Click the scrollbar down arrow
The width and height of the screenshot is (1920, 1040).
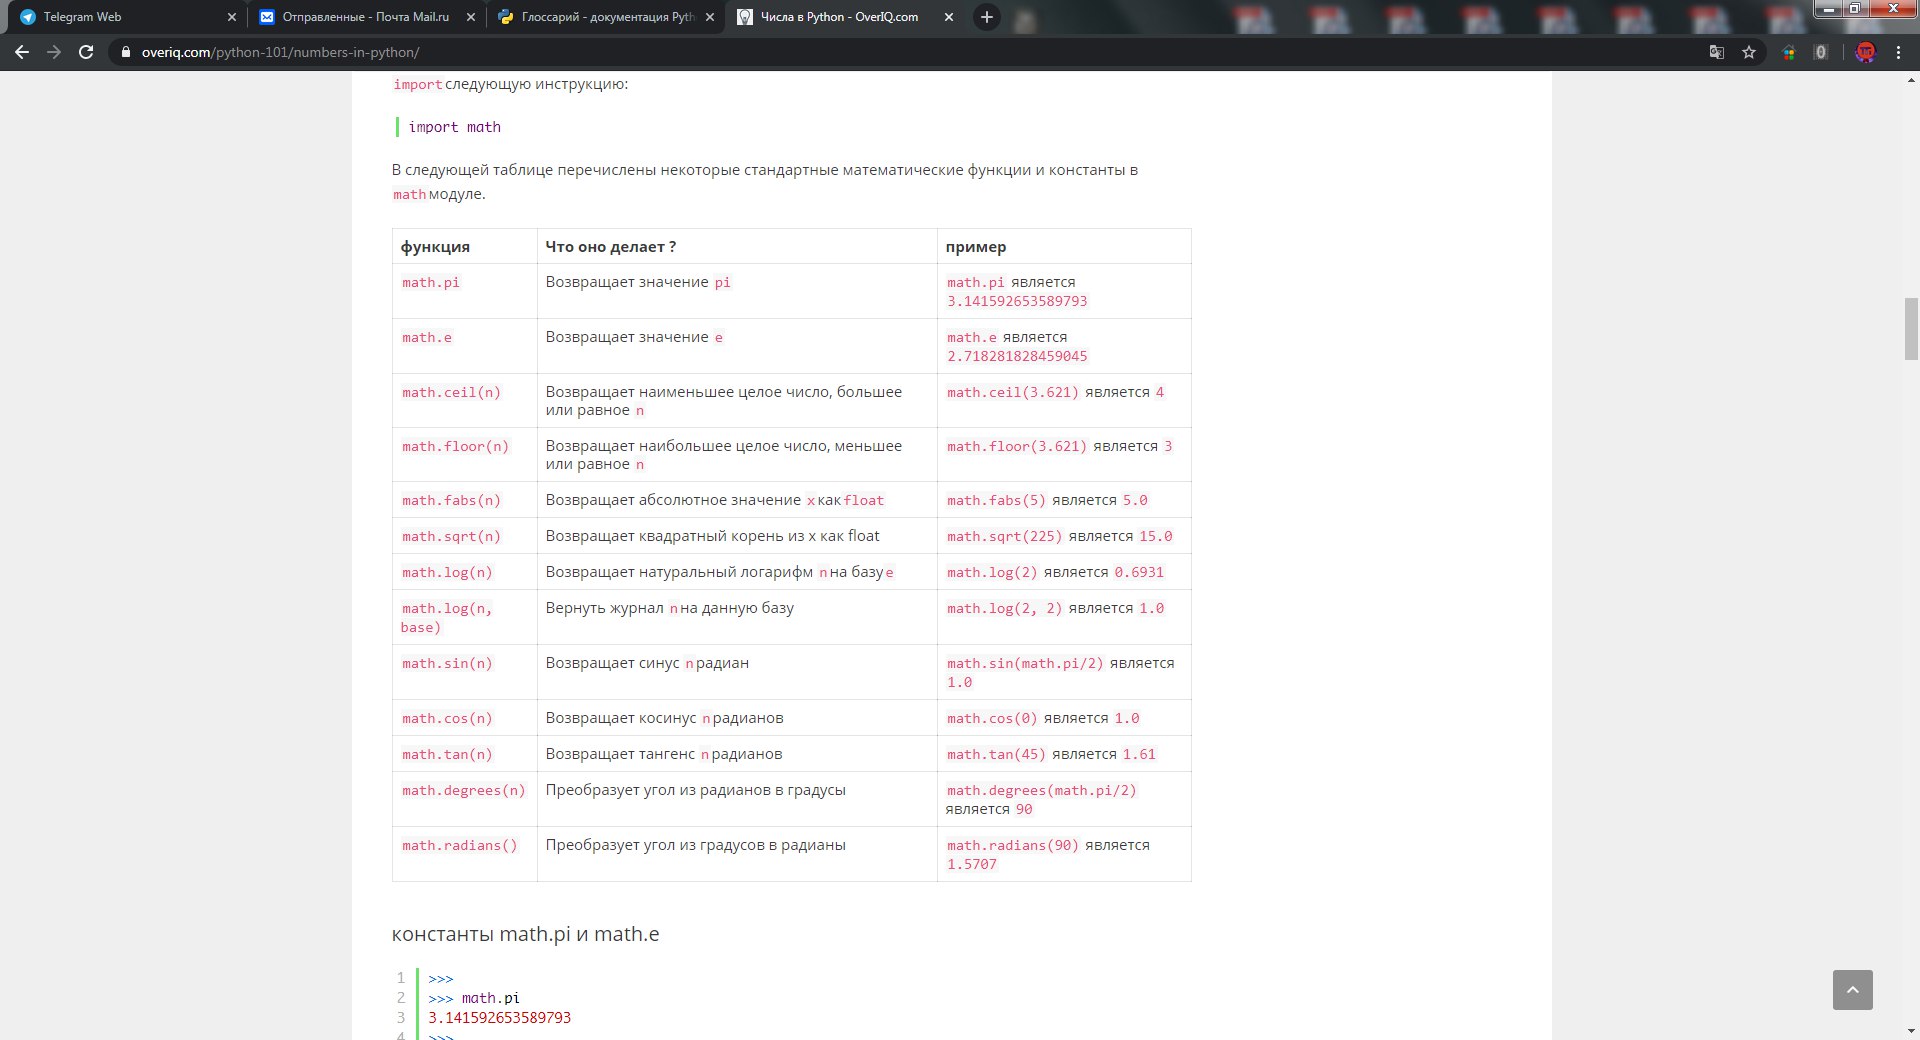tap(1911, 1031)
